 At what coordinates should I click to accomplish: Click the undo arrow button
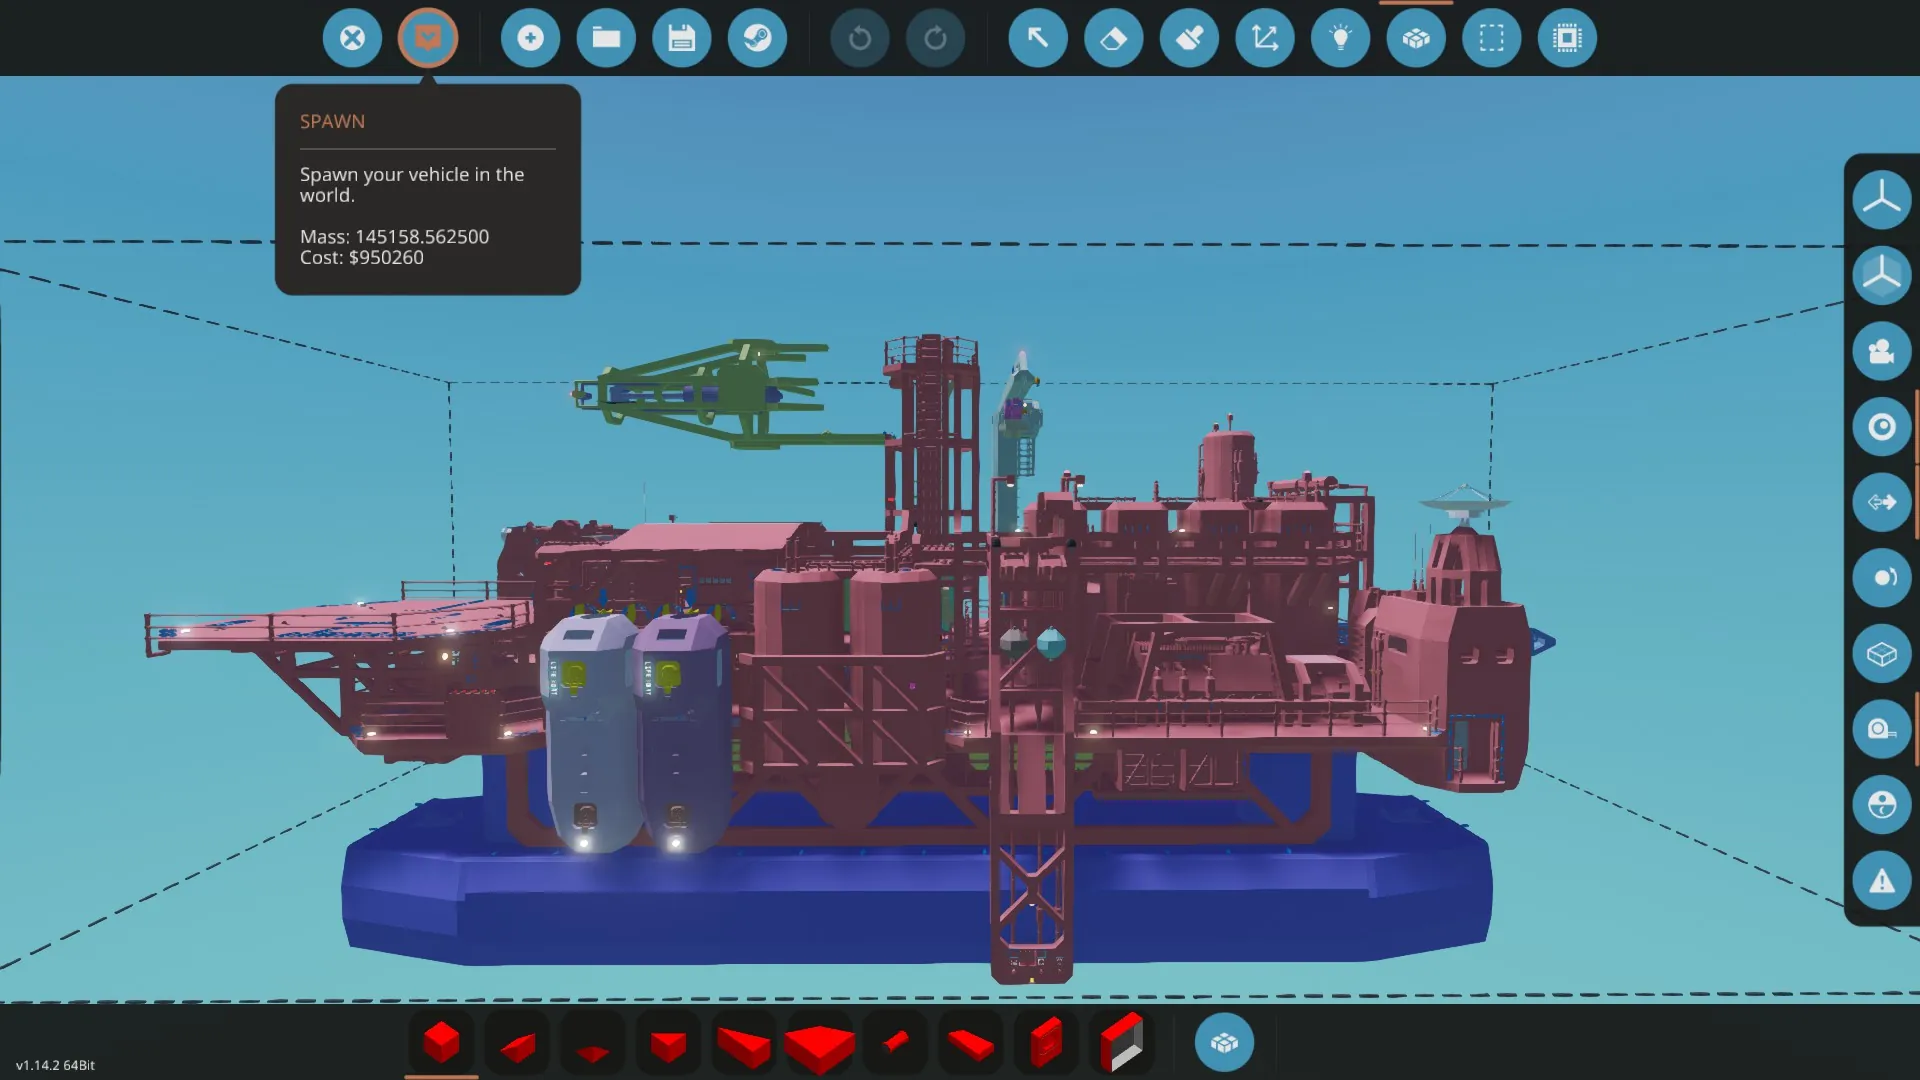coord(859,38)
